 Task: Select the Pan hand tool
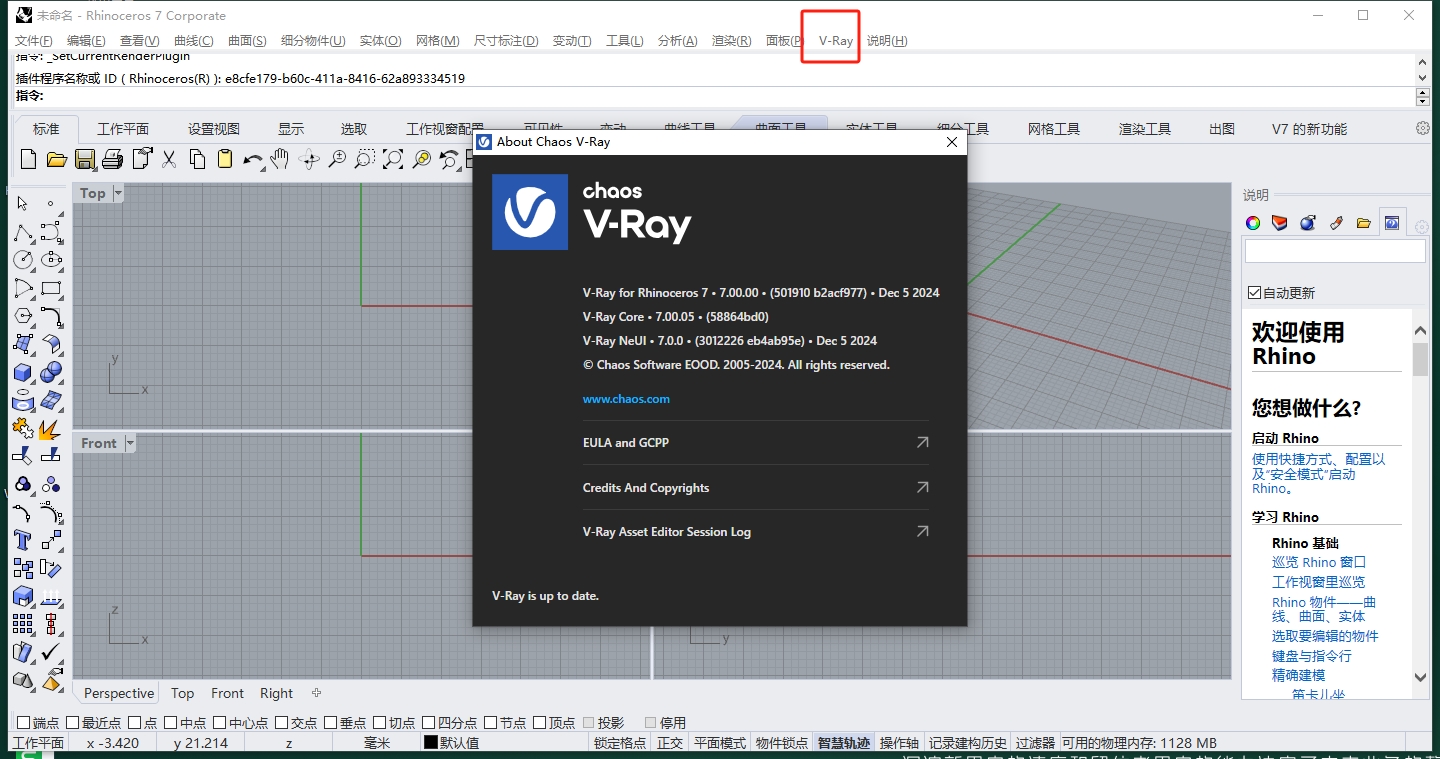[x=281, y=159]
